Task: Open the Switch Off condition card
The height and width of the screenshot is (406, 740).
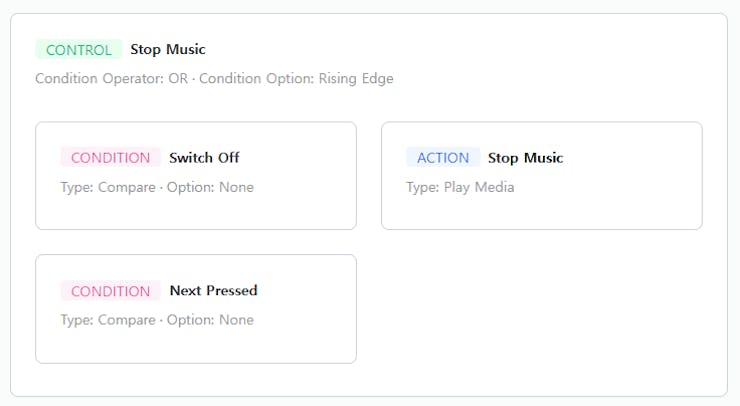Action: click(x=196, y=207)
